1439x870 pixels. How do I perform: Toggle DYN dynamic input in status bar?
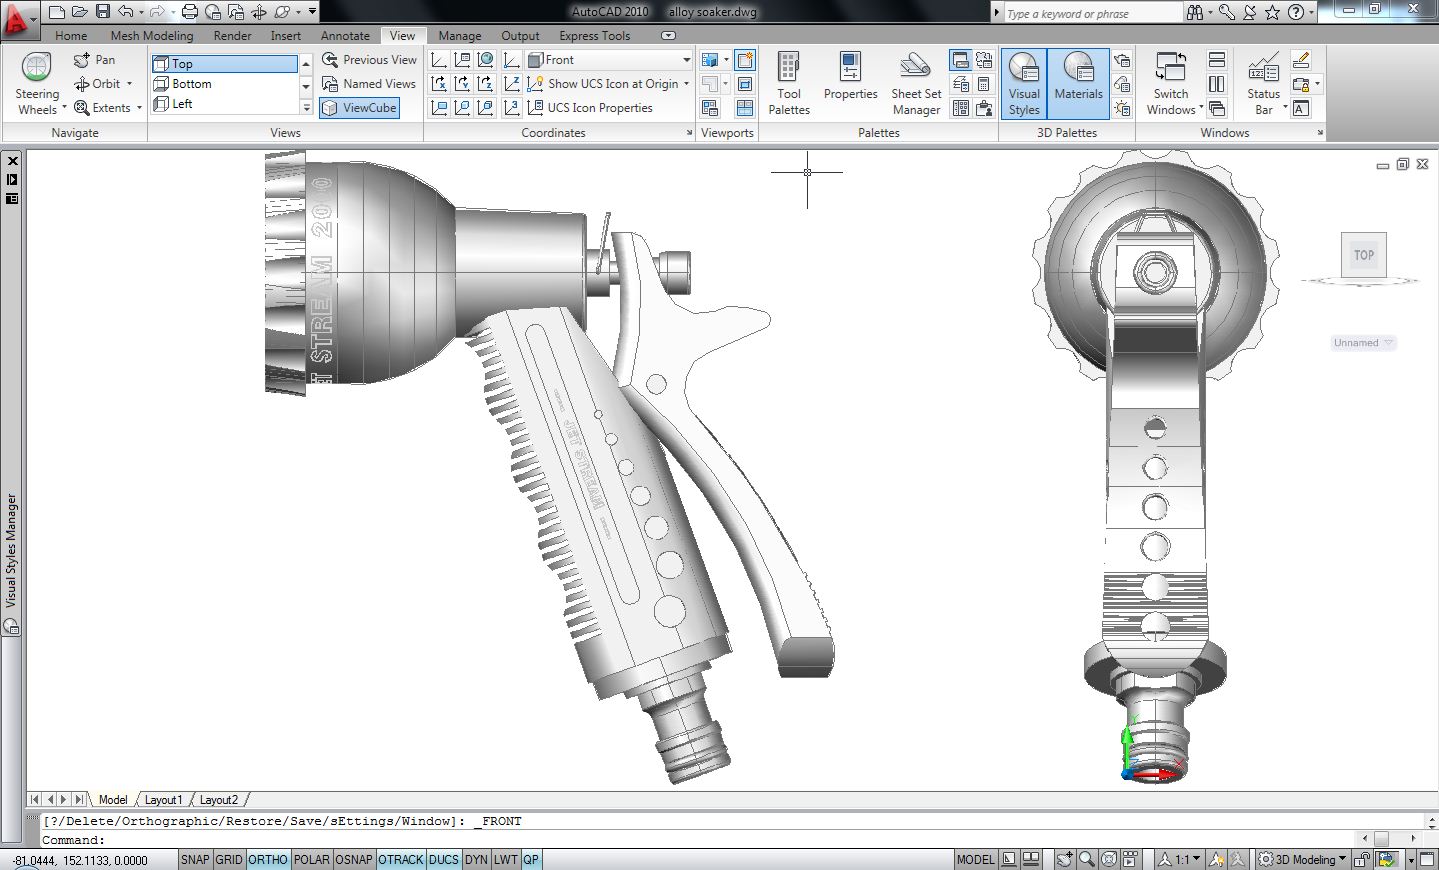[476, 859]
